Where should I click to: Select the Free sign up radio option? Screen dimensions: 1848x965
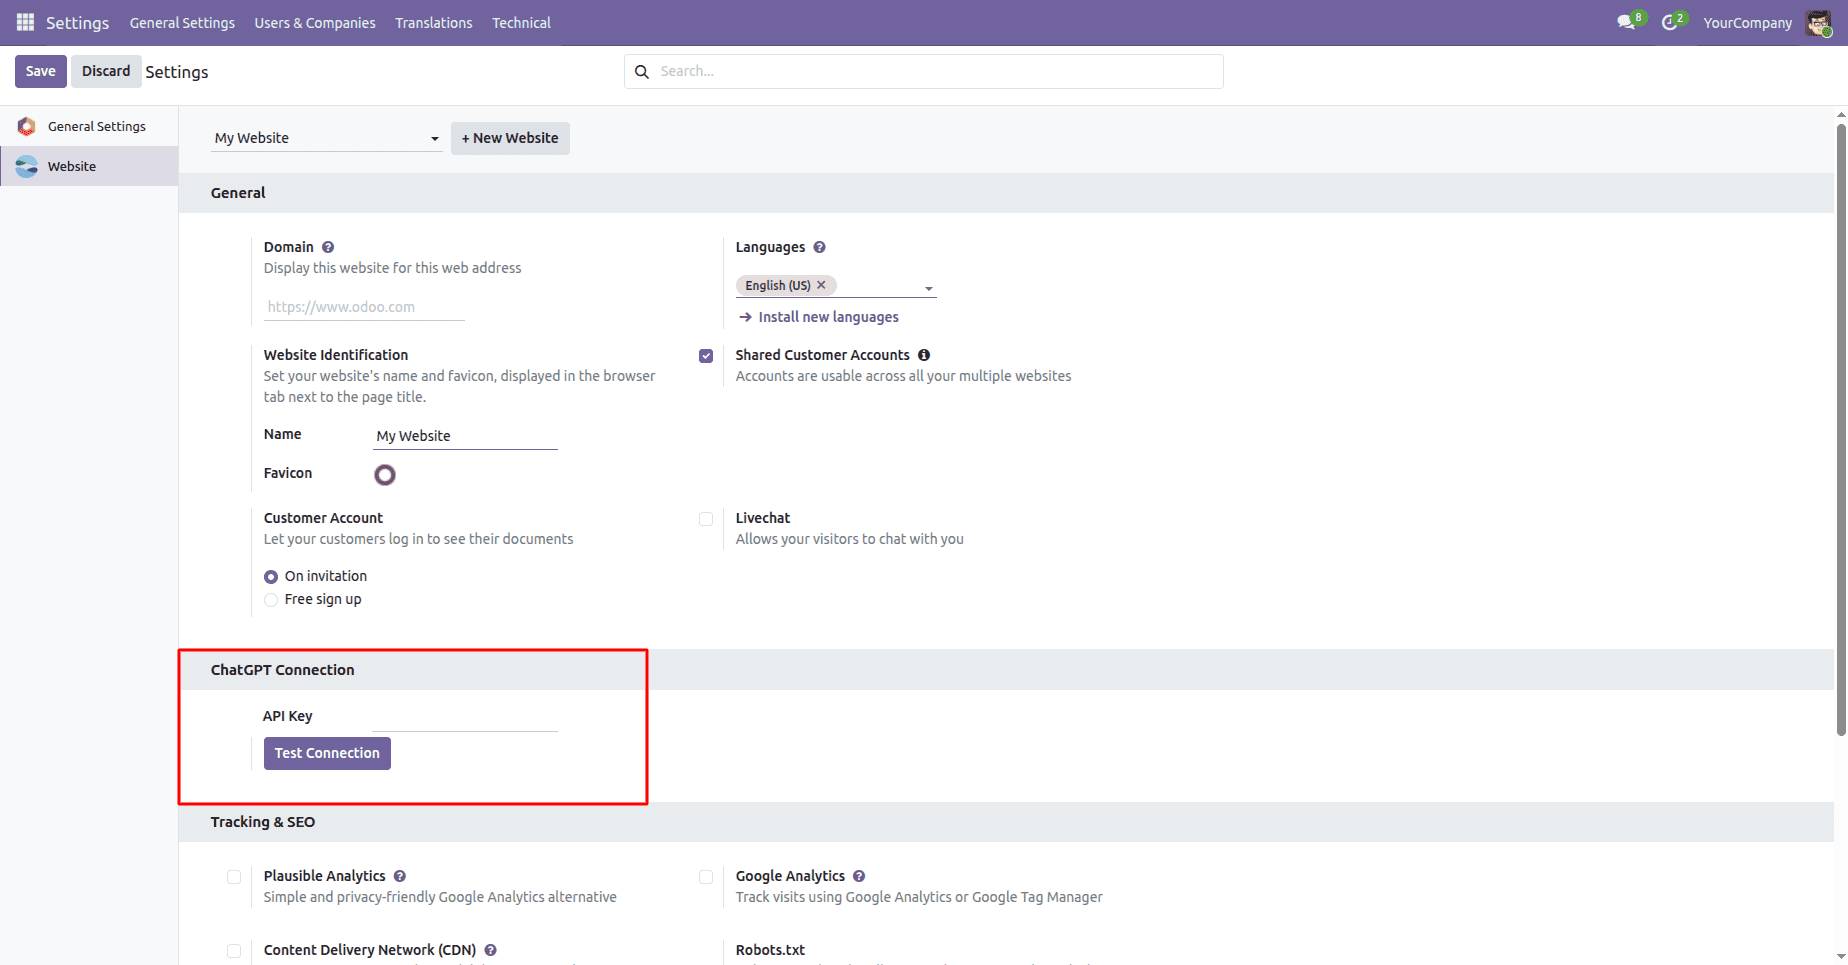[271, 600]
